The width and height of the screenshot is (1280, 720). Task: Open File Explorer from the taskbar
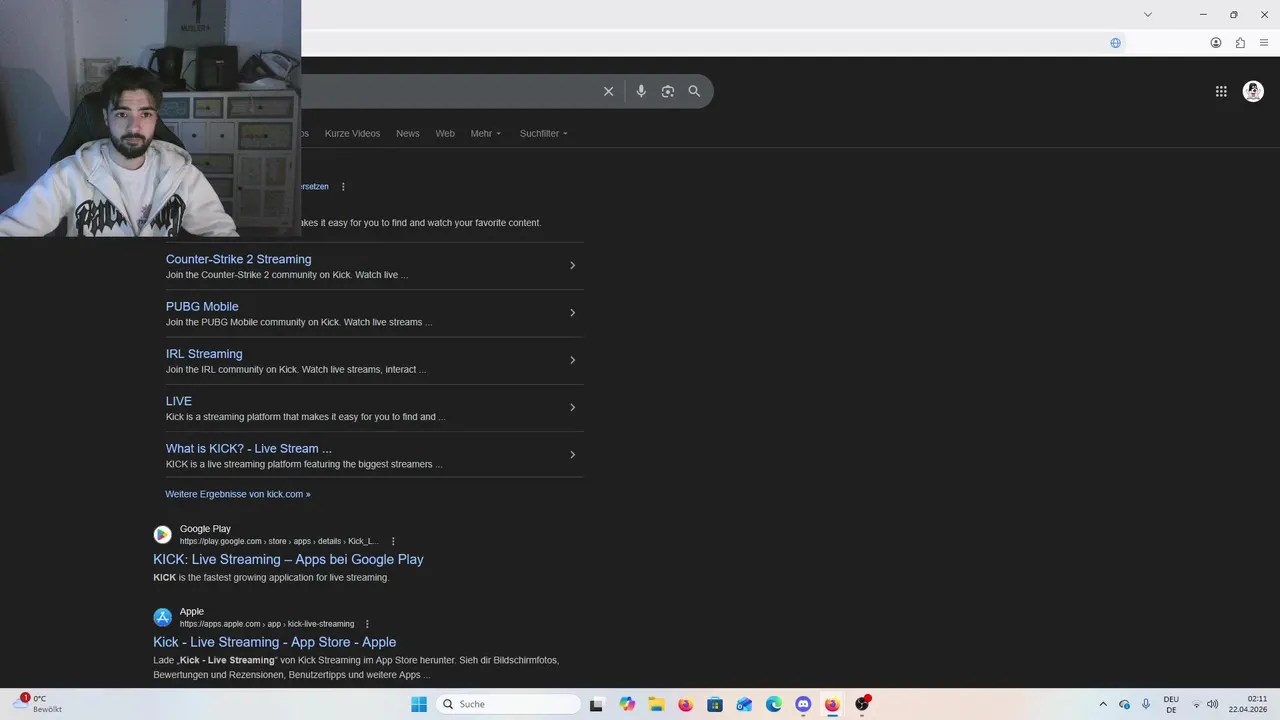[656, 704]
